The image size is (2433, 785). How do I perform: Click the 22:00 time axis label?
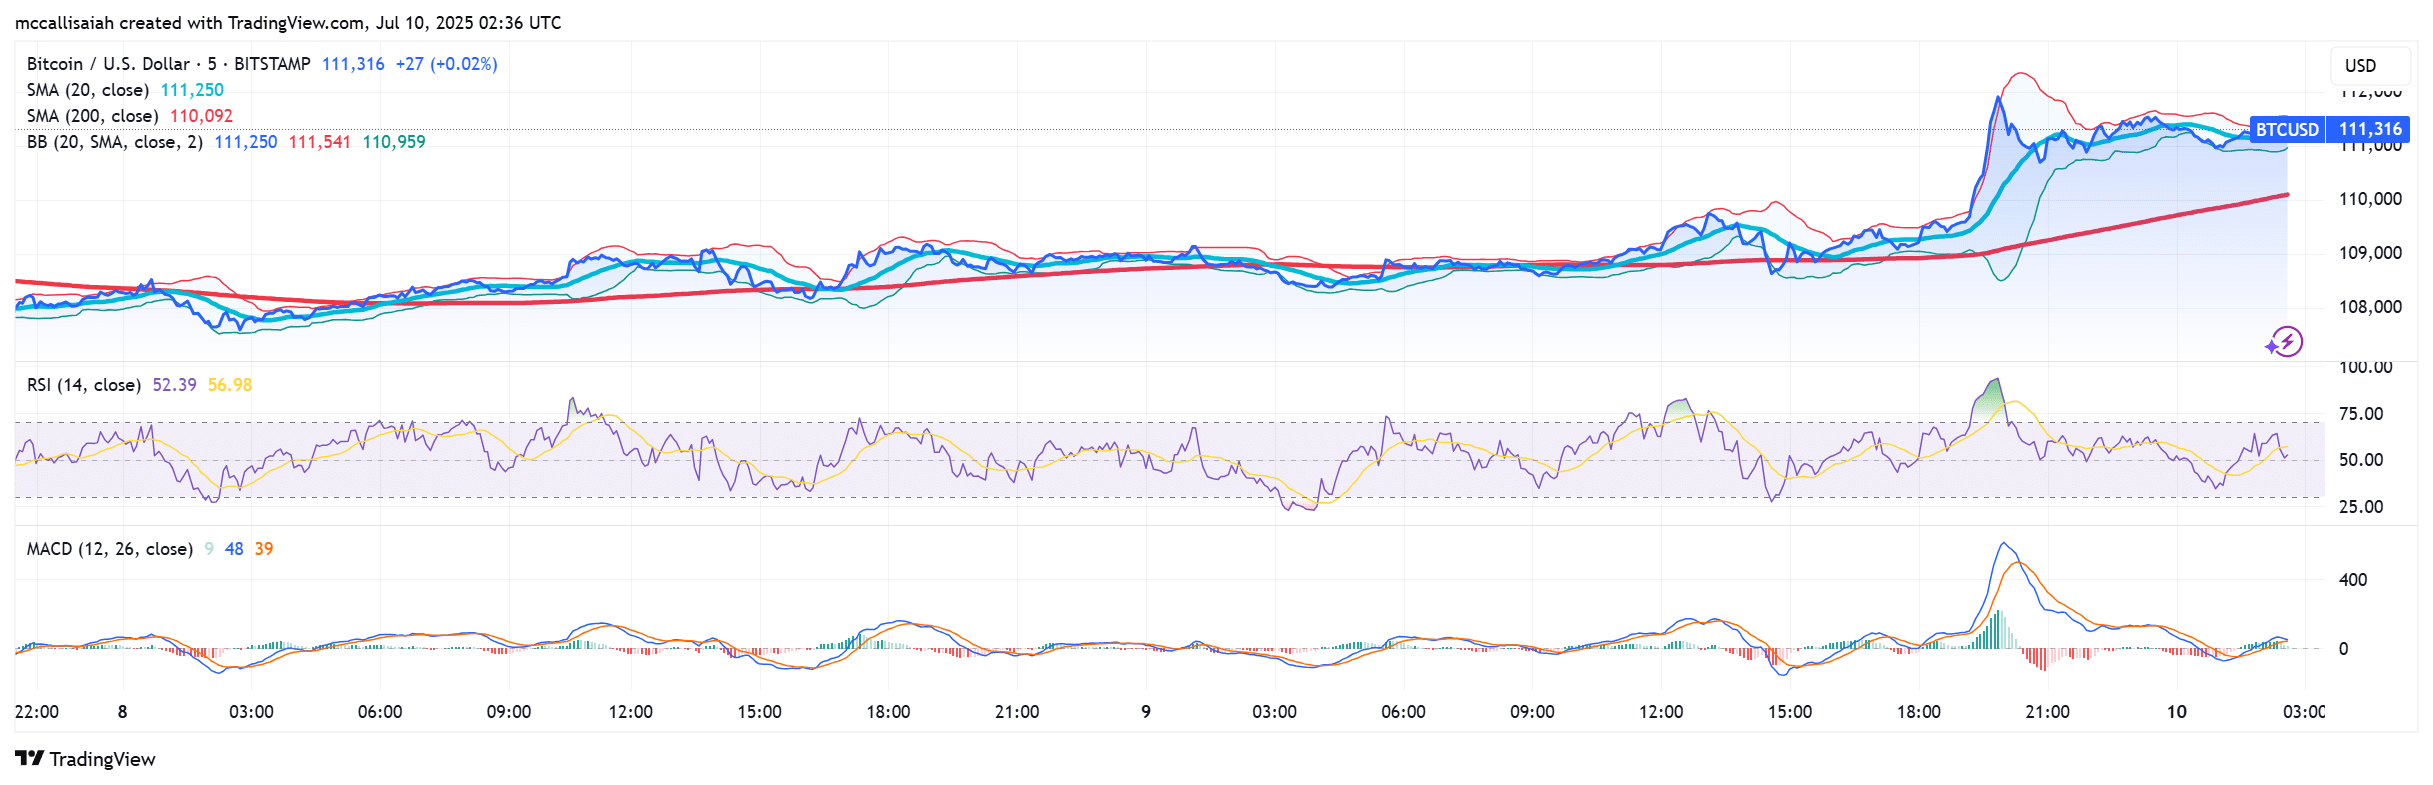[37, 712]
